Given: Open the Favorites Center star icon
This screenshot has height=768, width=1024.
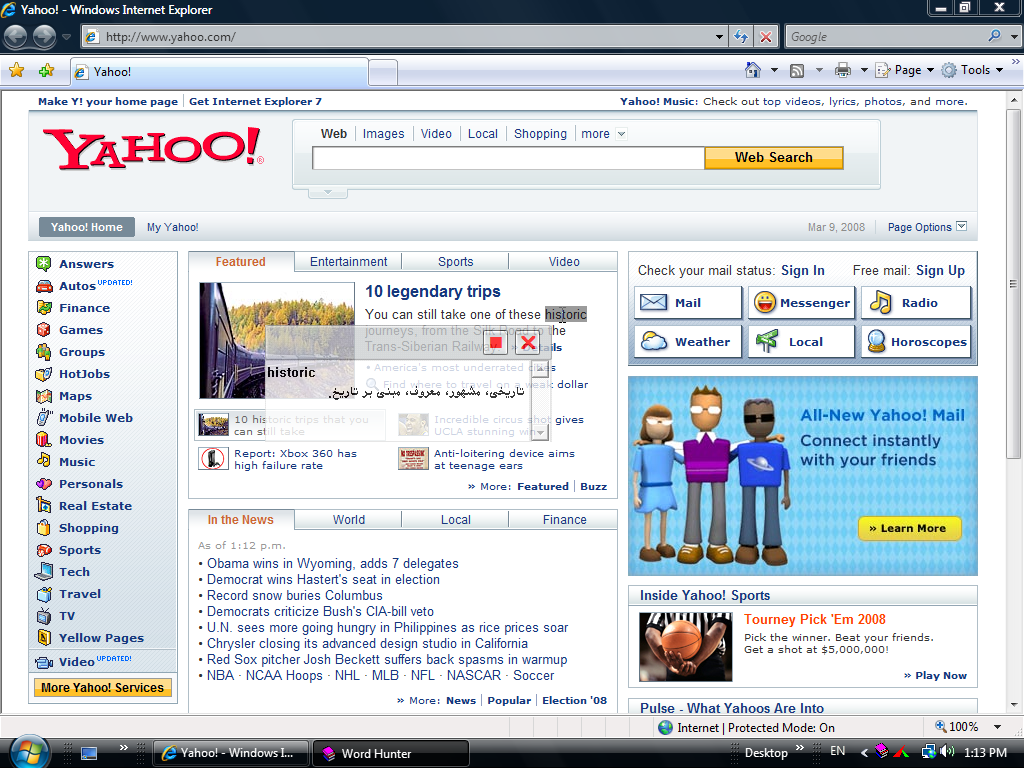Looking at the screenshot, I should pos(17,71).
